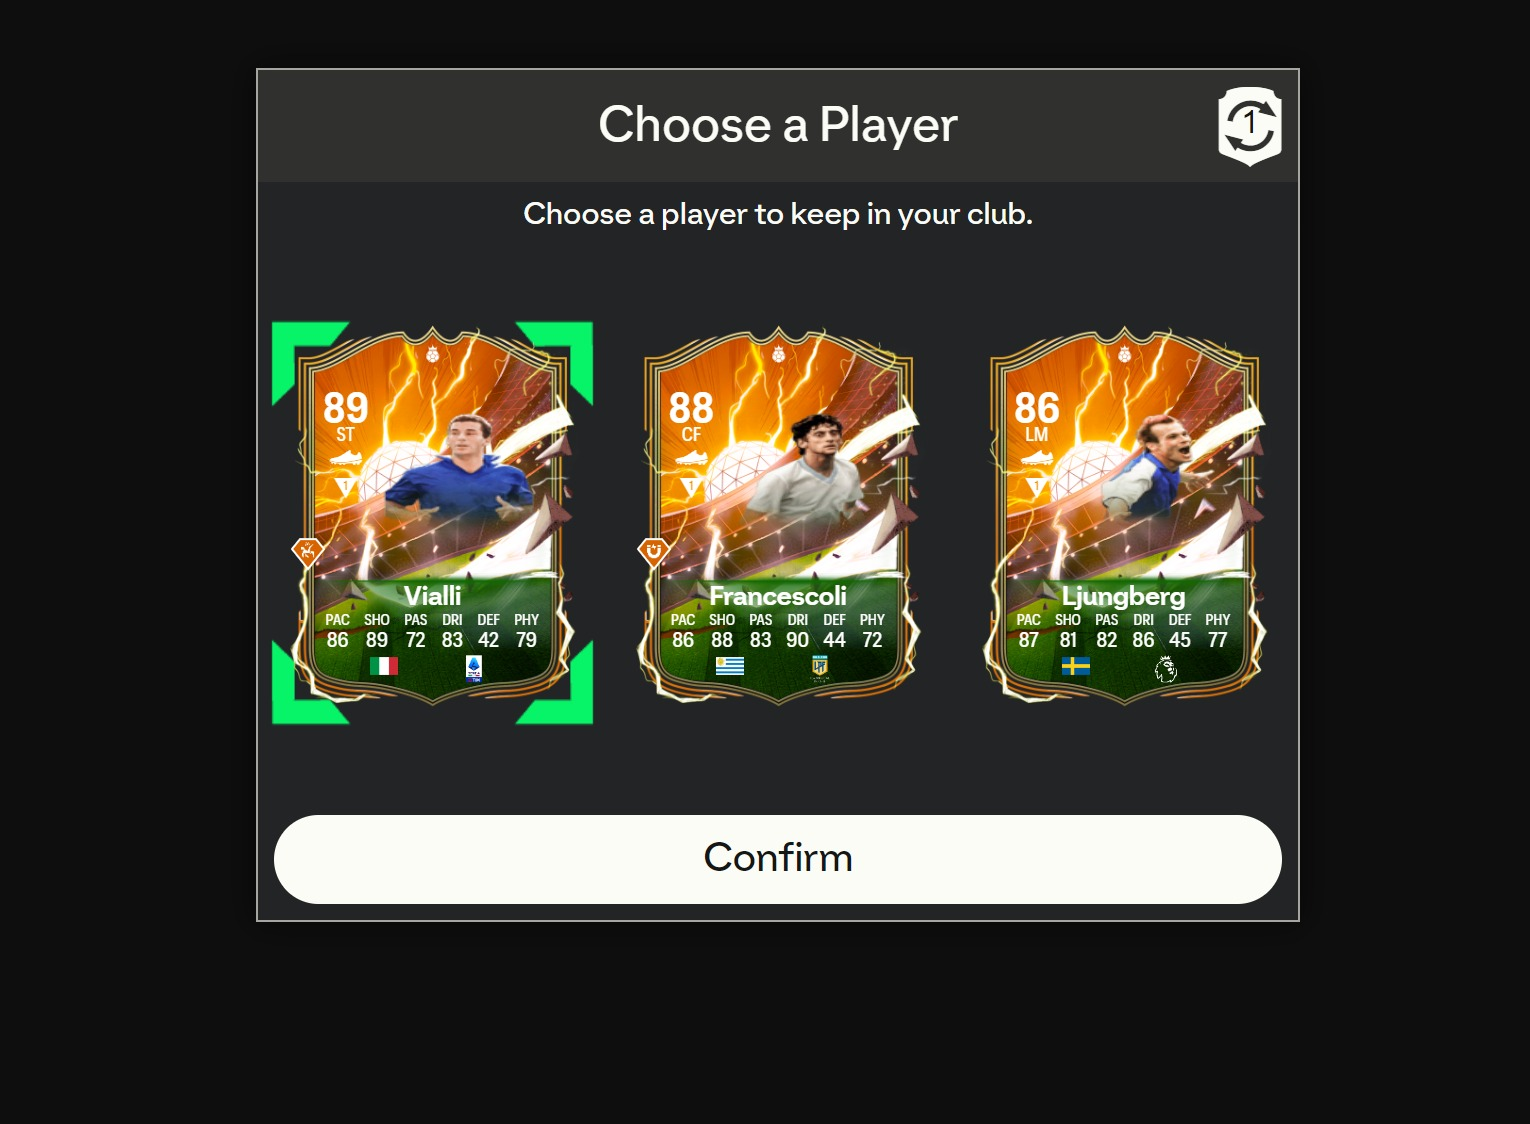1530x1124 pixels.
Task: Click the Serie A league badge
Action: coord(474,668)
